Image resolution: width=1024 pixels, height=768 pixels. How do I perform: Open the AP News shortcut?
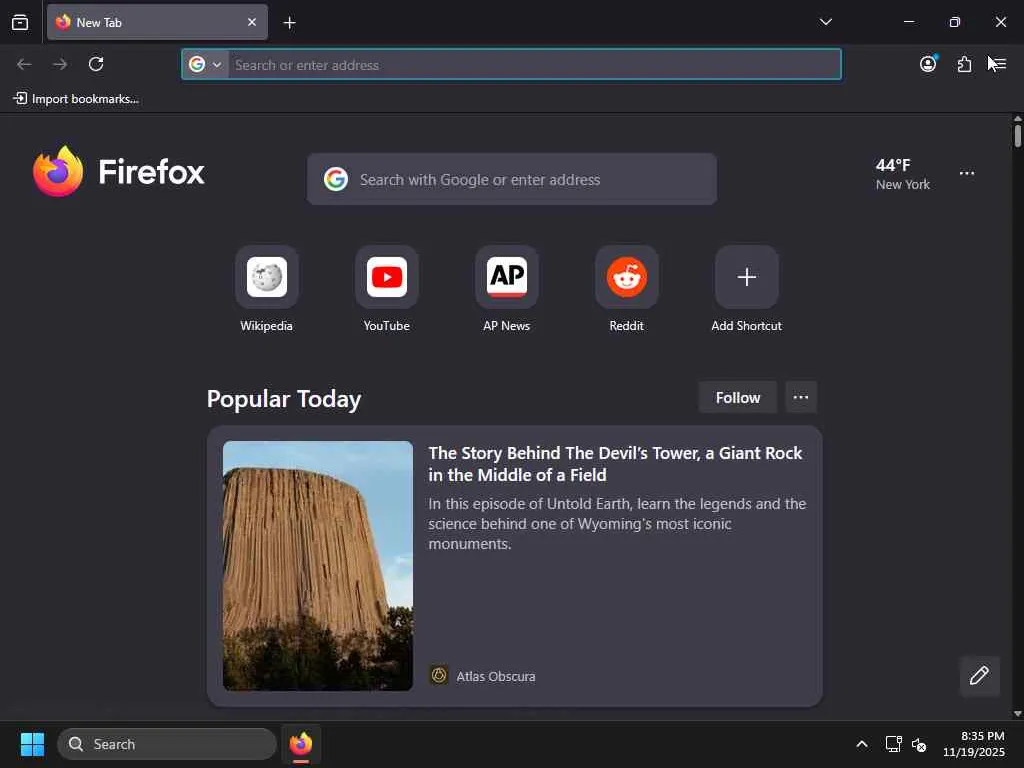[x=507, y=289]
